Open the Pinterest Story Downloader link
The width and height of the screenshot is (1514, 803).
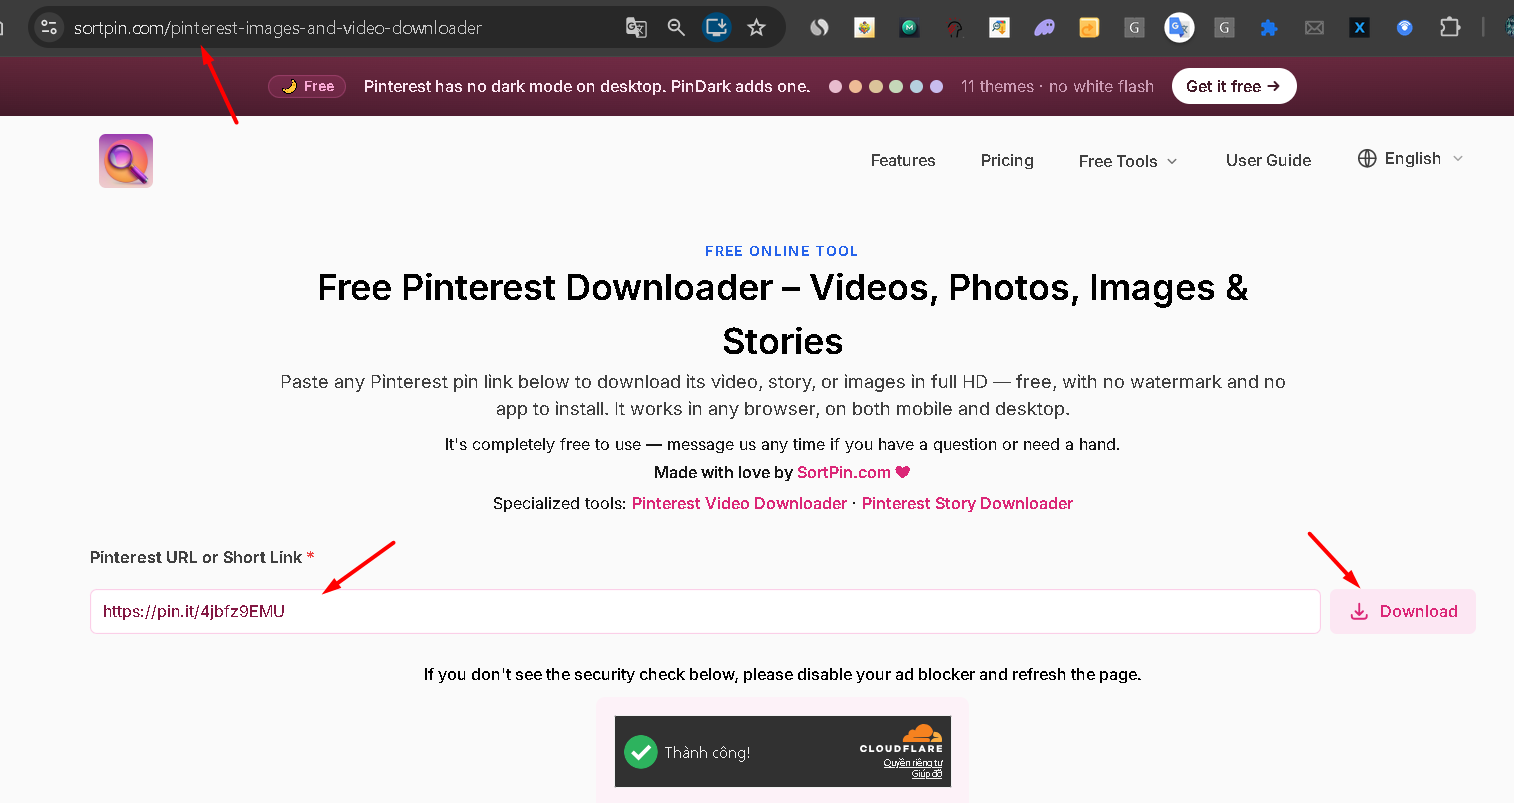[x=967, y=503]
